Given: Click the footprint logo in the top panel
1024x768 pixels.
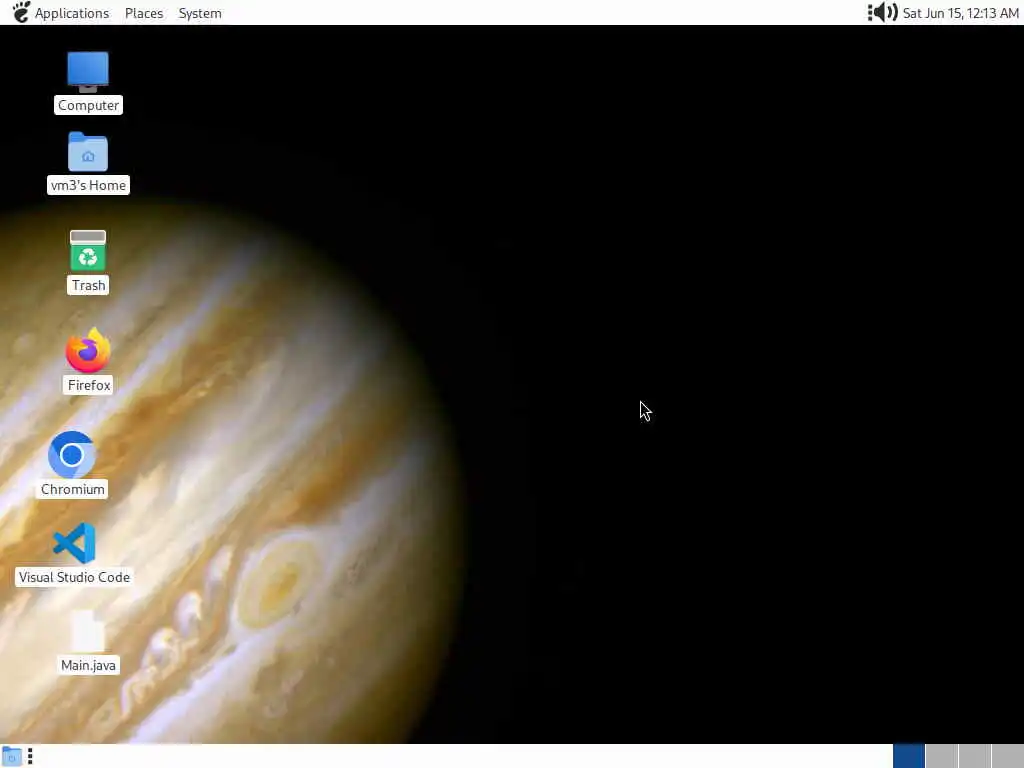Looking at the screenshot, I should tap(21, 12).
